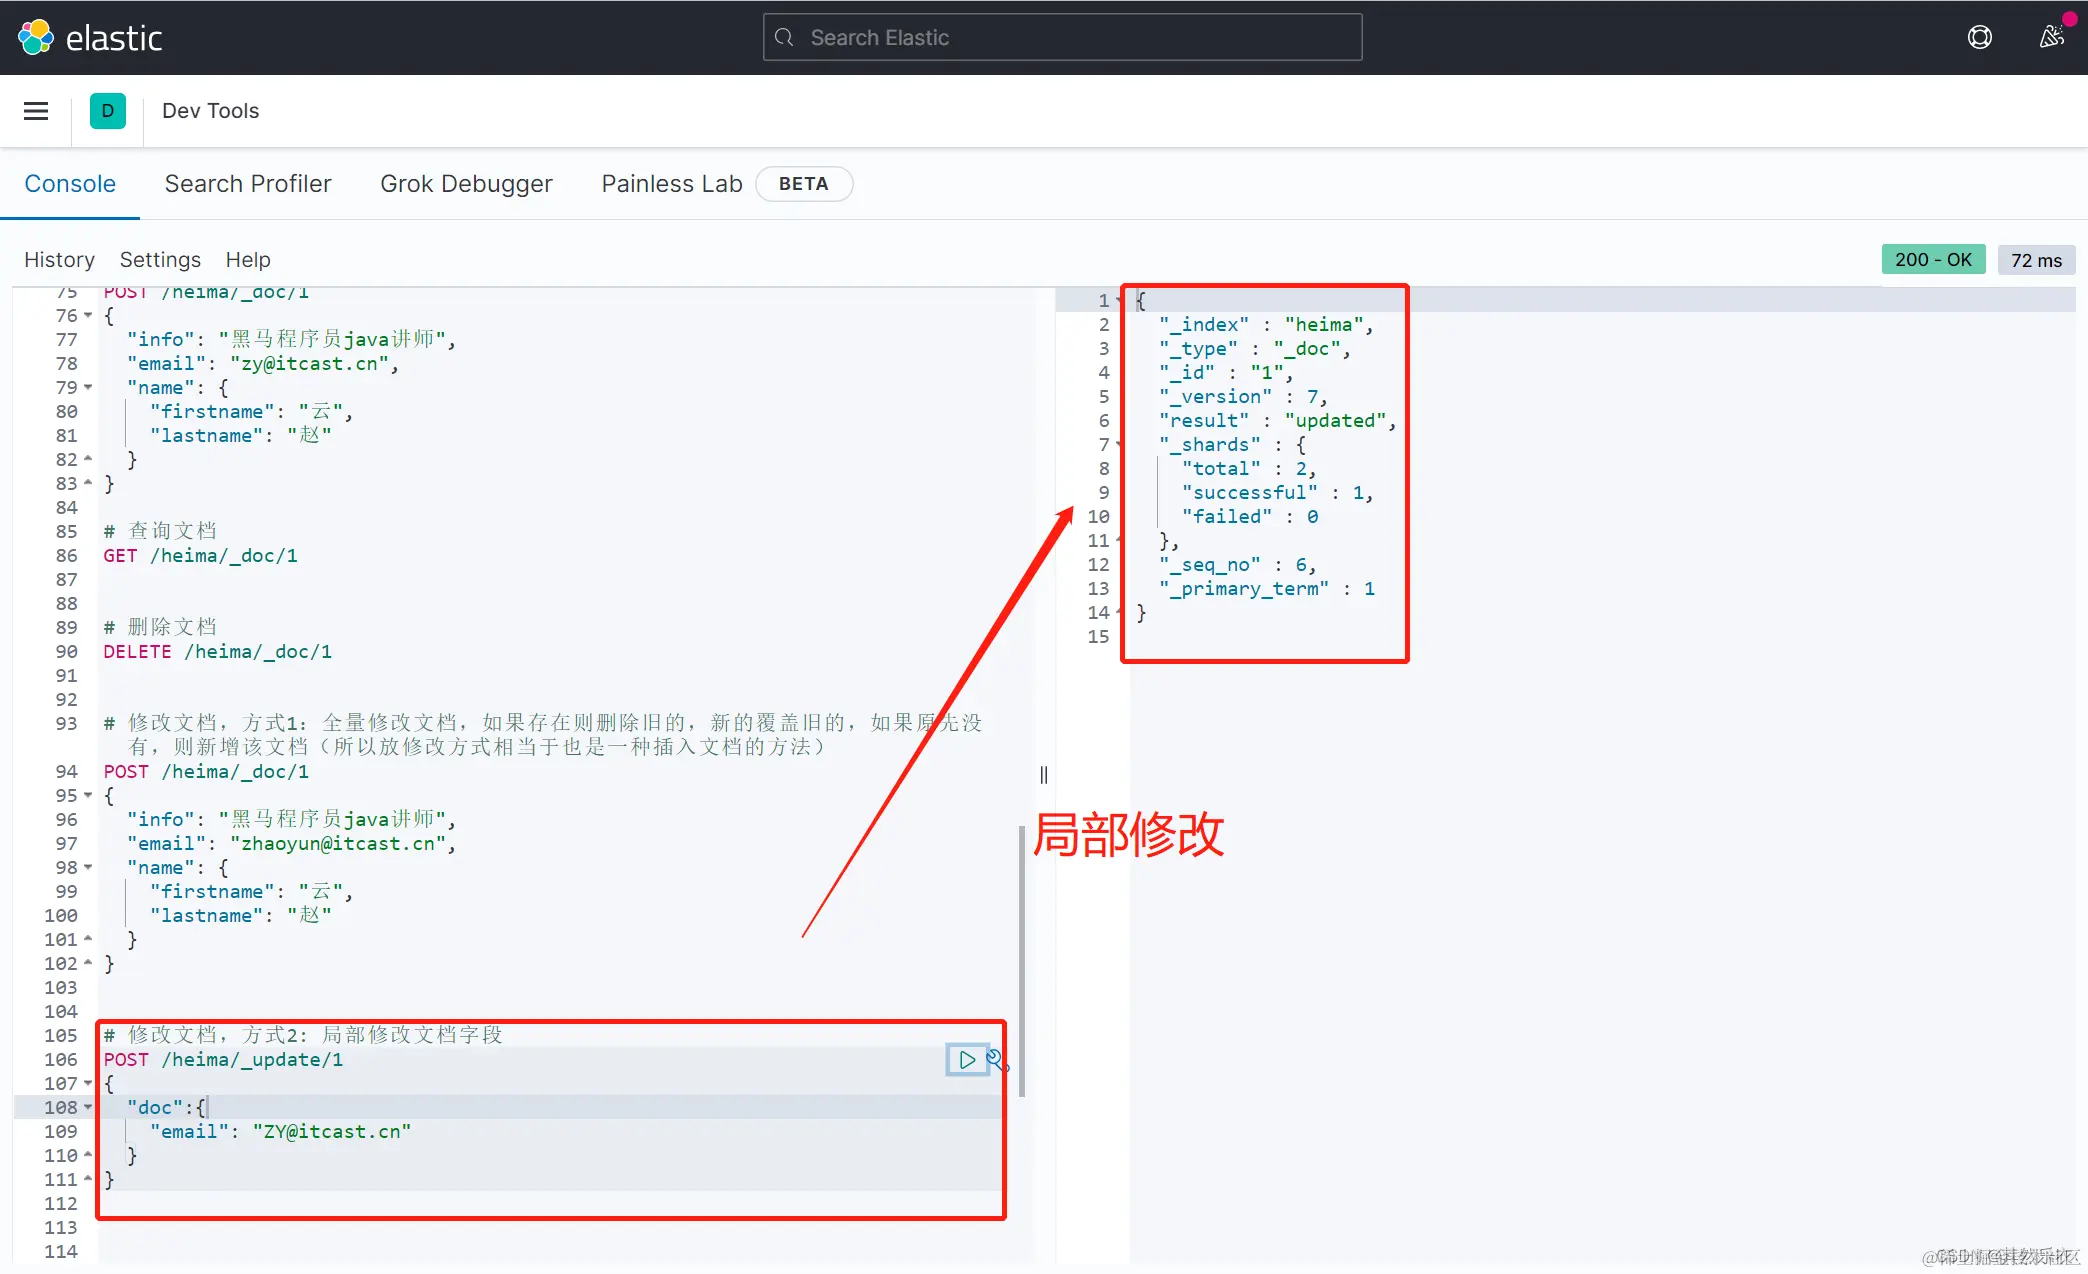Open the History link
Screen dimensions: 2088x1274
pyautogui.click(x=59, y=260)
